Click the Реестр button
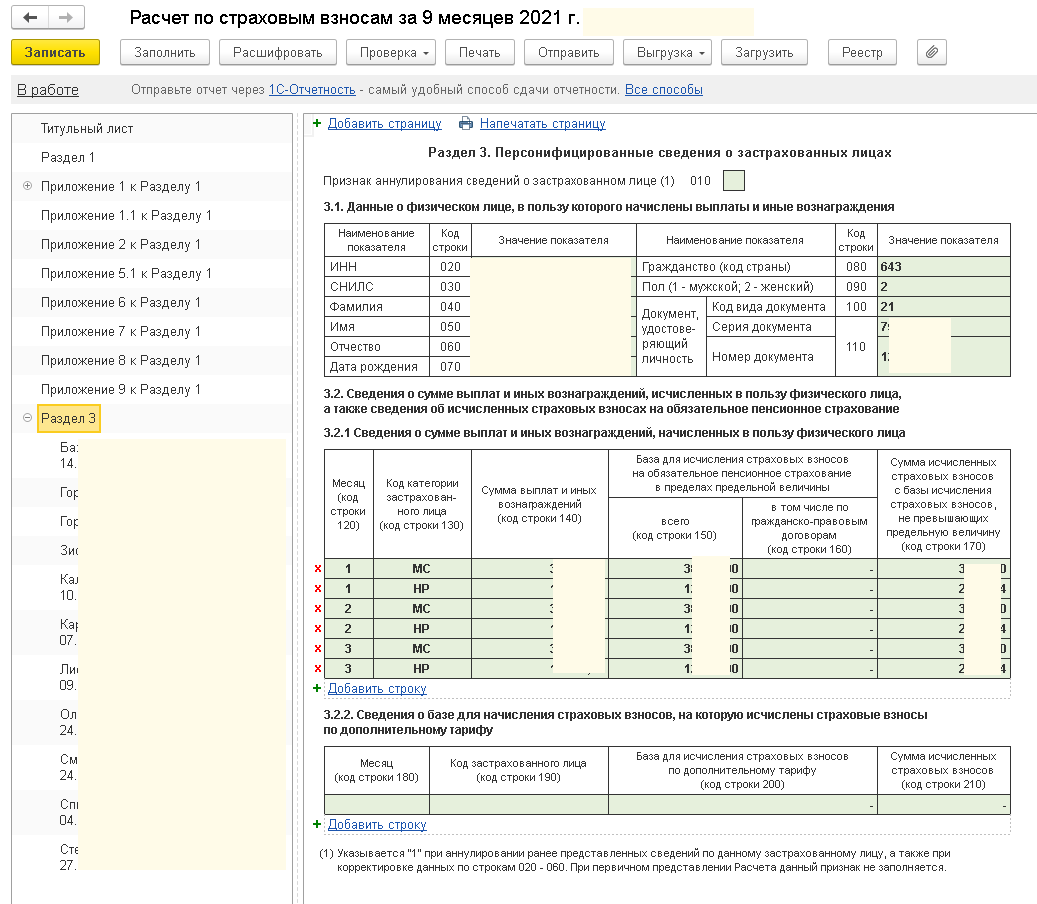 pyautogui.click(x=862, y=52)
